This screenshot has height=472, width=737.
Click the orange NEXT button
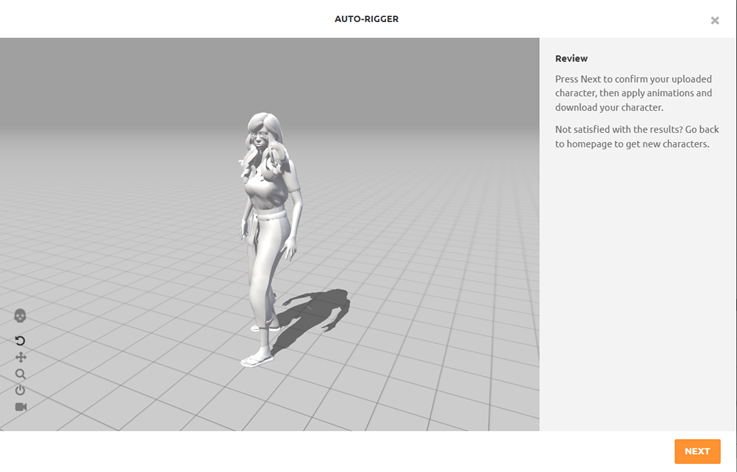[x=697, y=451]
